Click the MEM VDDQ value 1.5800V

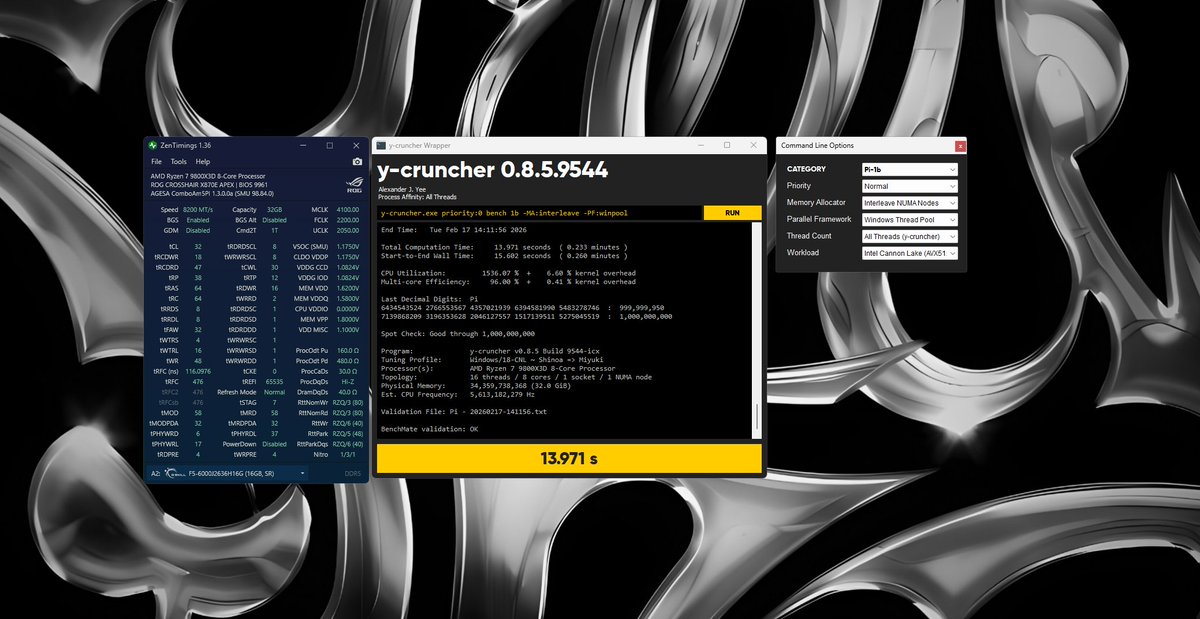pos(347,298)
